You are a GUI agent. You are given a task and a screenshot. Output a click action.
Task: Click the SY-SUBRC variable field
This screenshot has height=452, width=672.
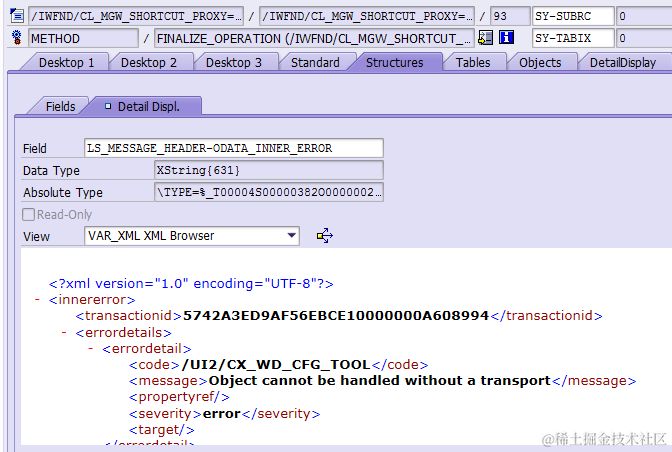[x=573, y=16]
